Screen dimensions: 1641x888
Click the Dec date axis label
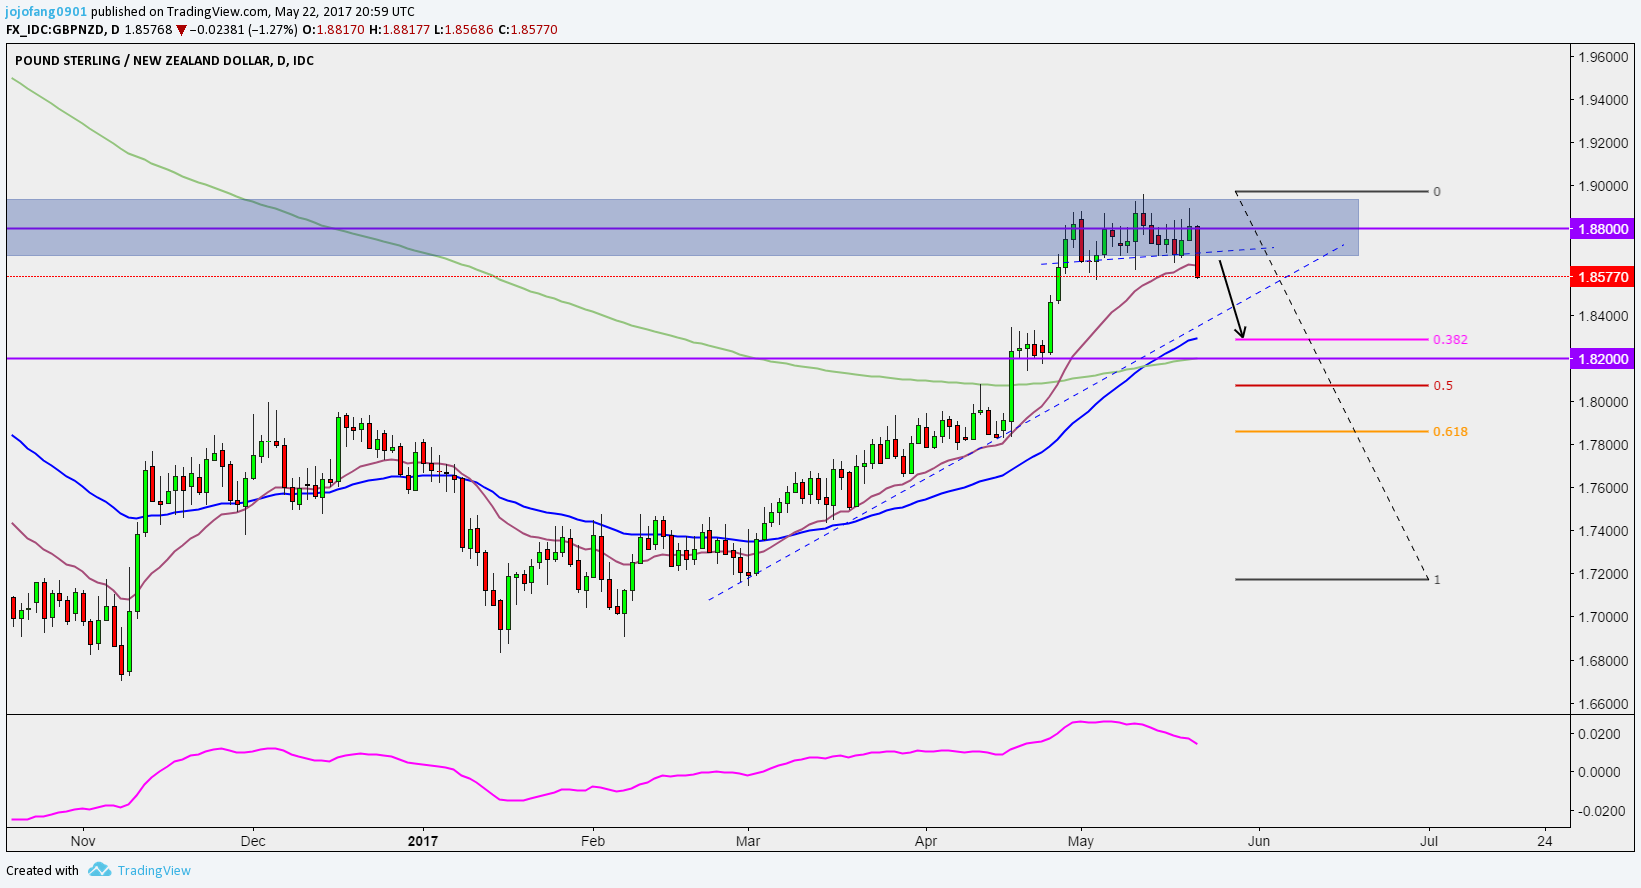[253, 841]
